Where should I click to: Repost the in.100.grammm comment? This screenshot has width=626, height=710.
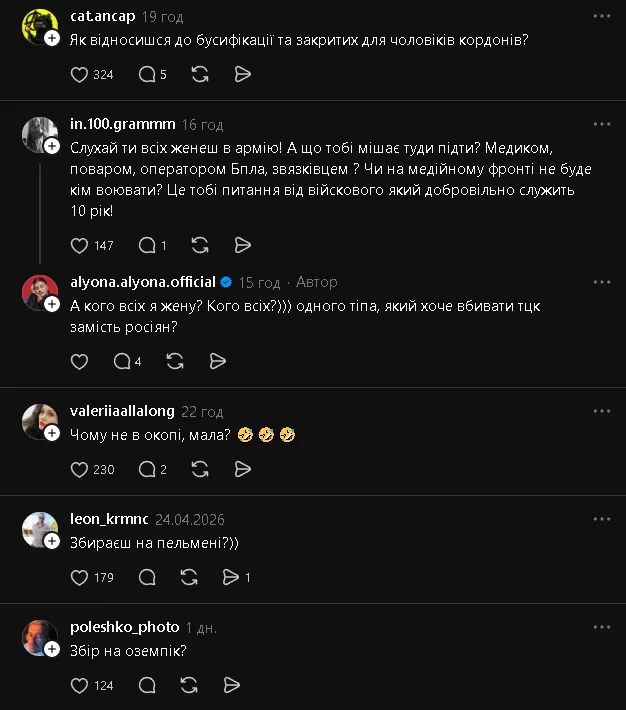(x=200, y=245)
